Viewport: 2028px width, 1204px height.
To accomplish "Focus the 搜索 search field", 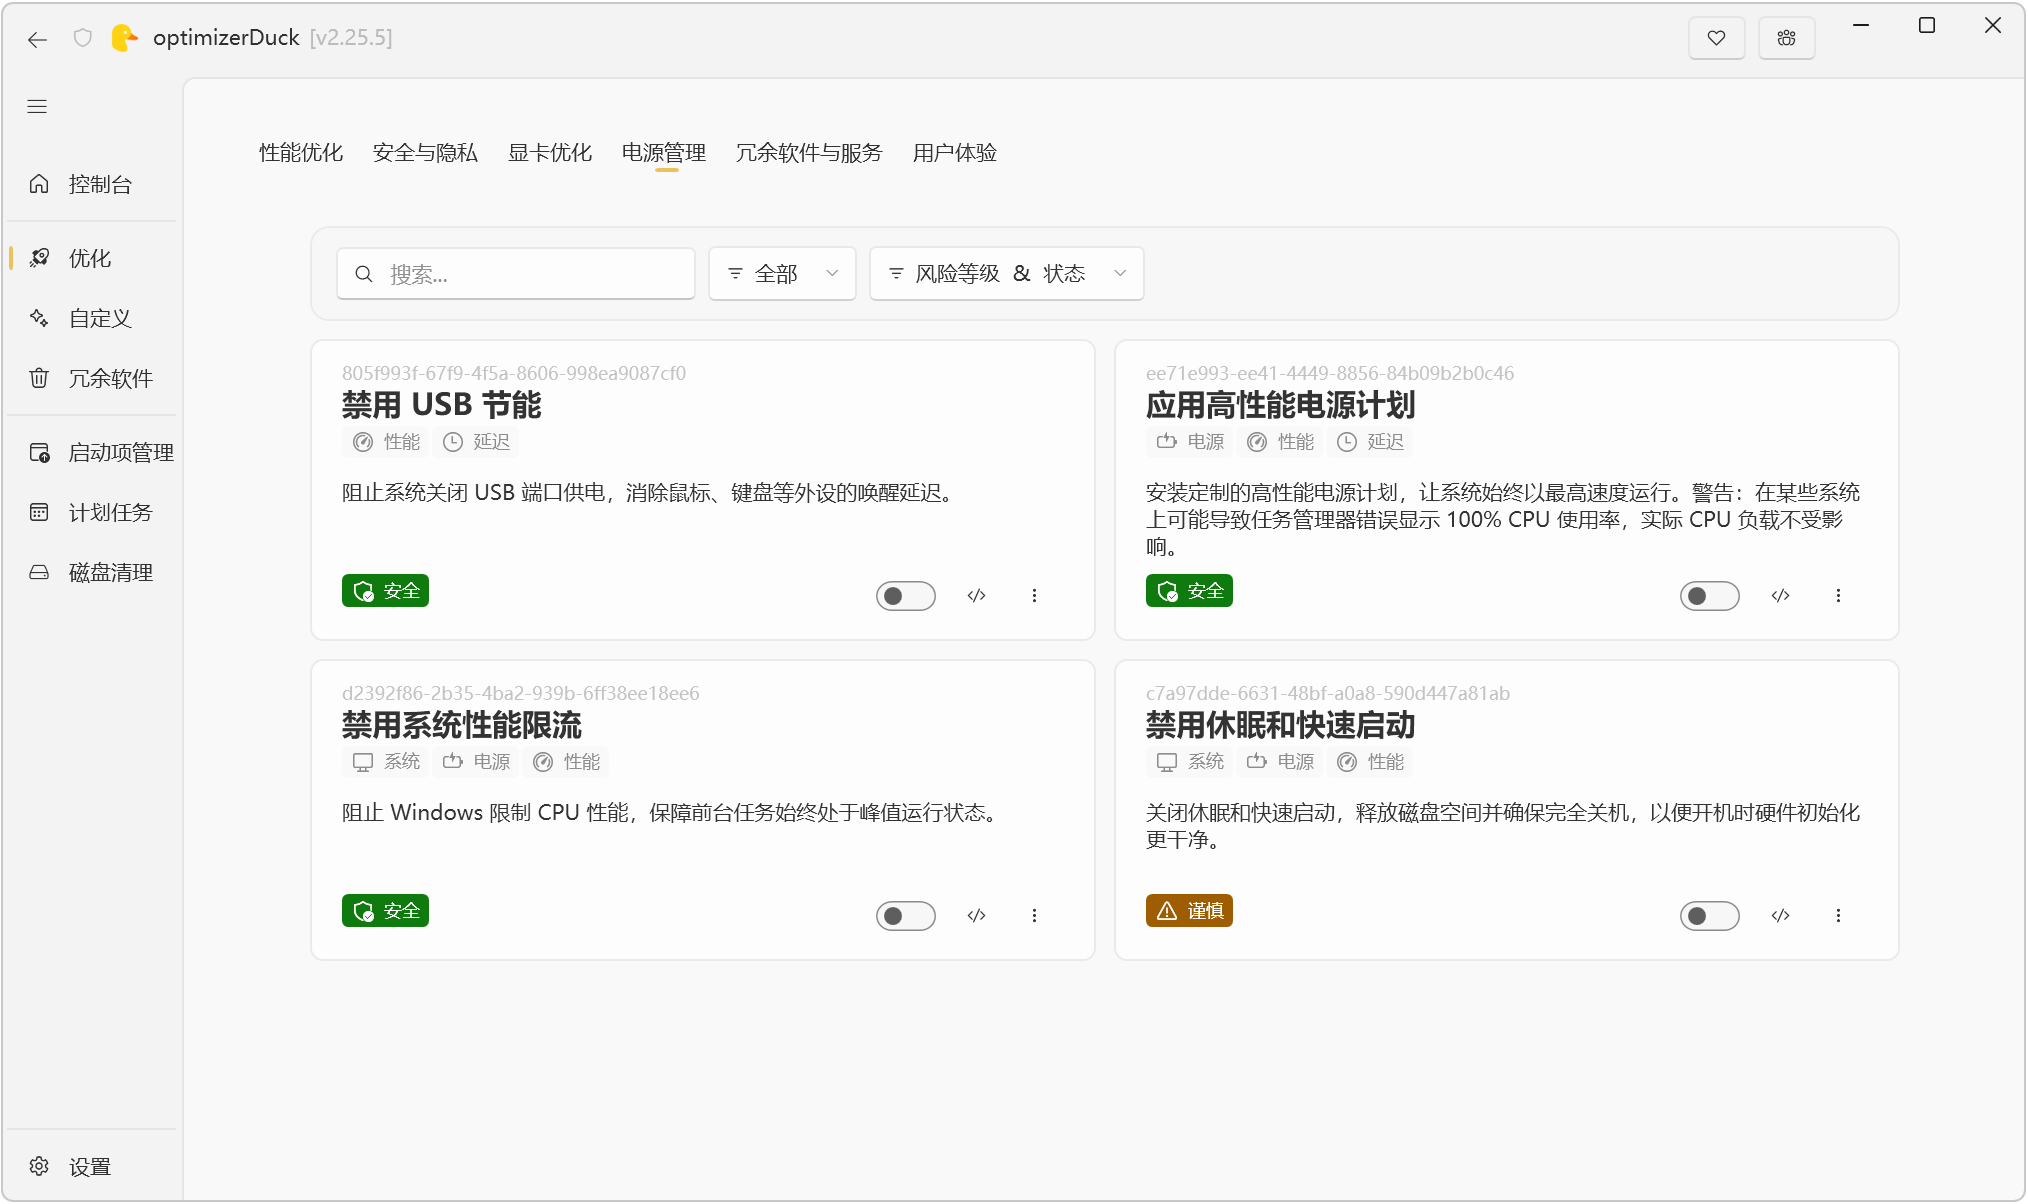I will [x=516, y=274].
